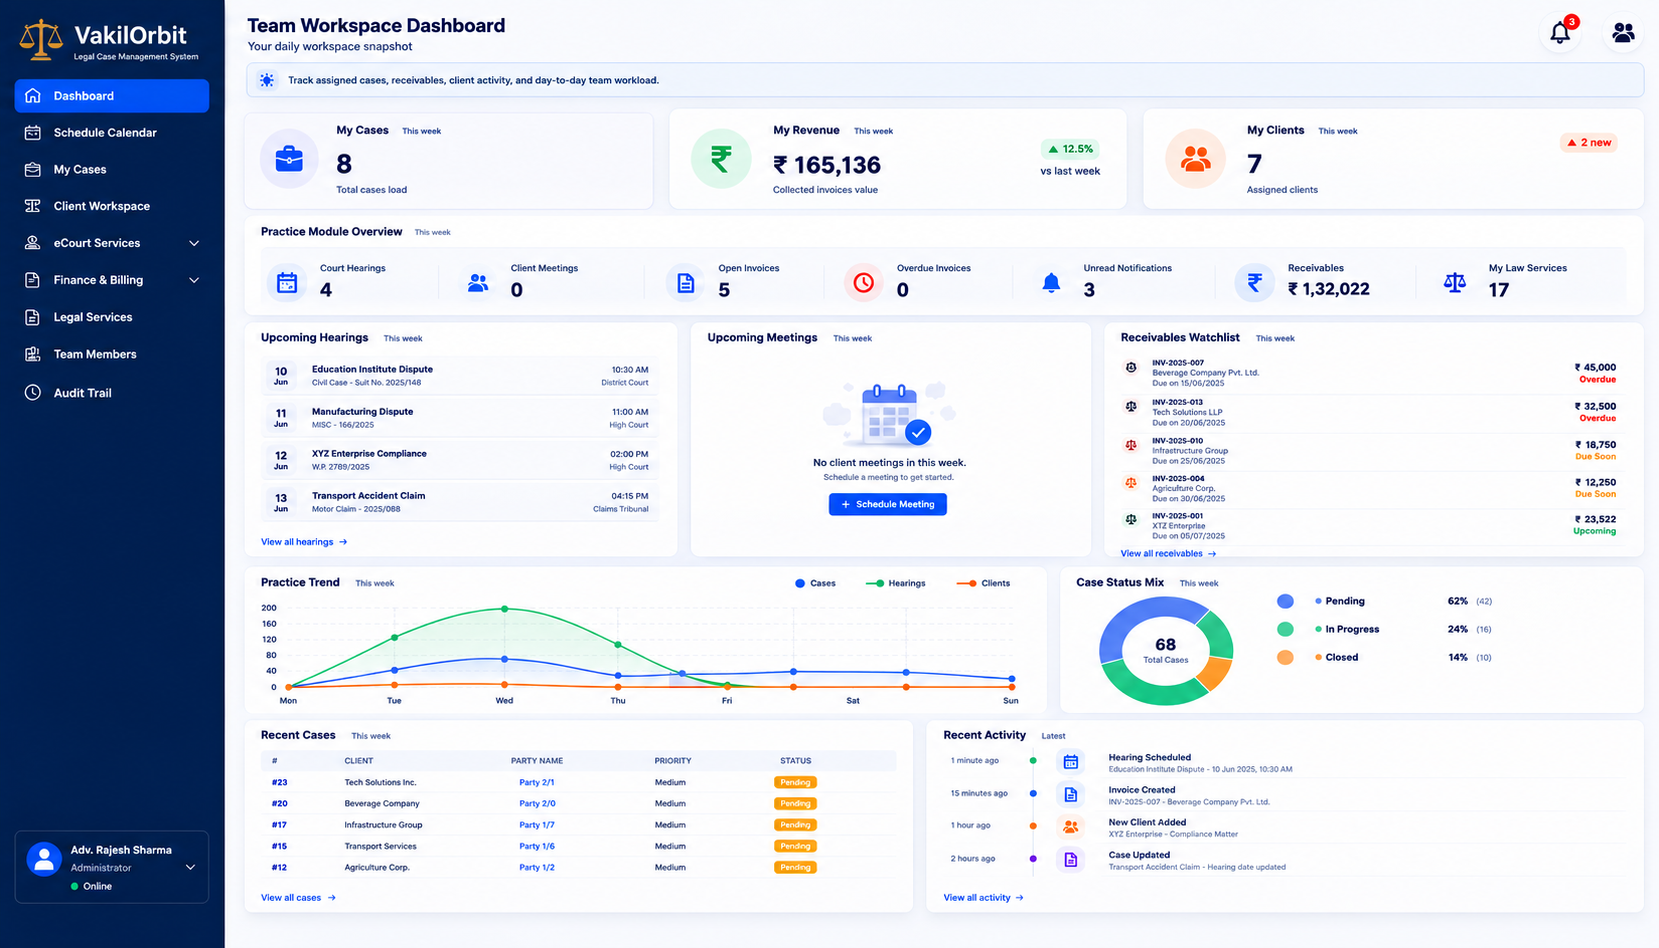
Task: Follow the View all hearings link
Action: (x=304, y=542)
